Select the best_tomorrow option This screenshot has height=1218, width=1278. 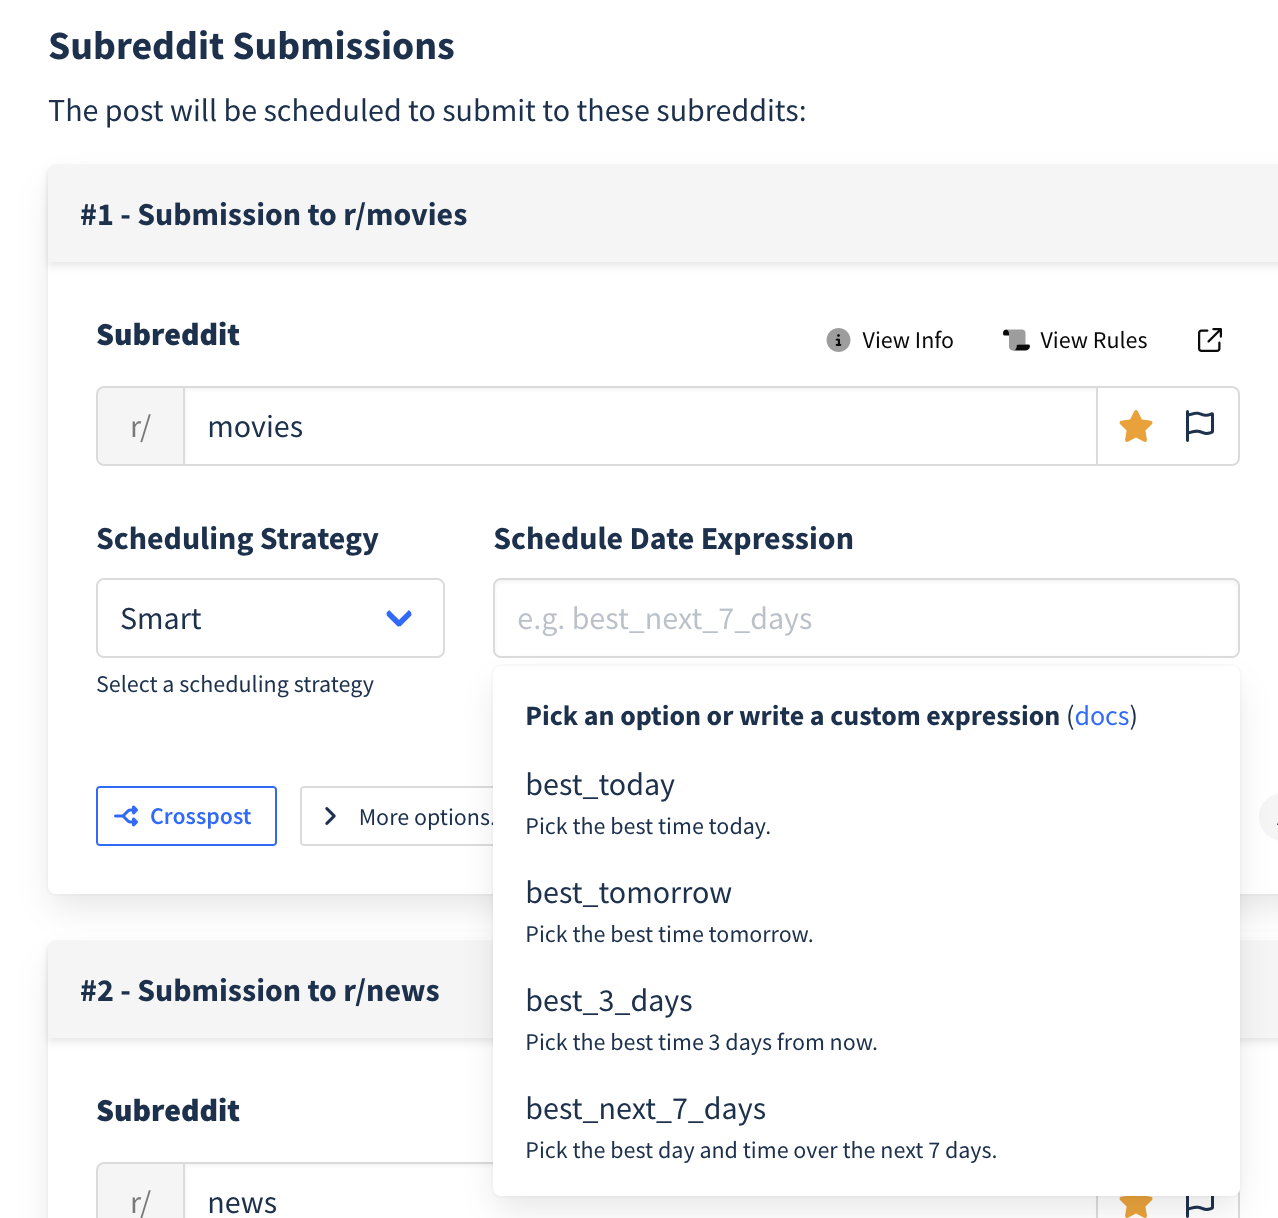pyautogui.click(x=866, y=912)
